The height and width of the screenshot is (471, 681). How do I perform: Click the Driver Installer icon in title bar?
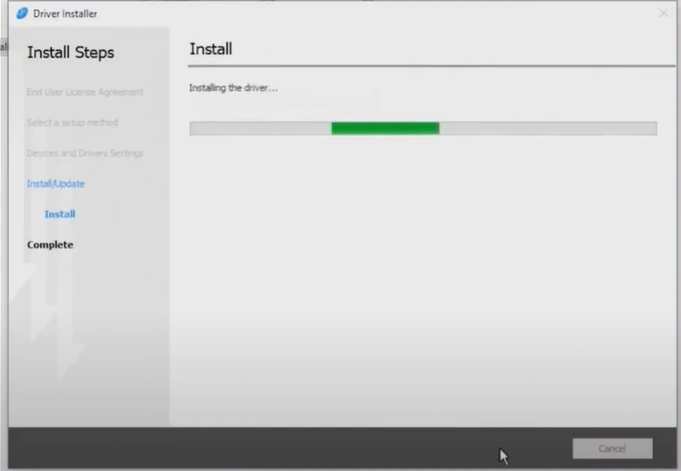[x=22, y=13]
